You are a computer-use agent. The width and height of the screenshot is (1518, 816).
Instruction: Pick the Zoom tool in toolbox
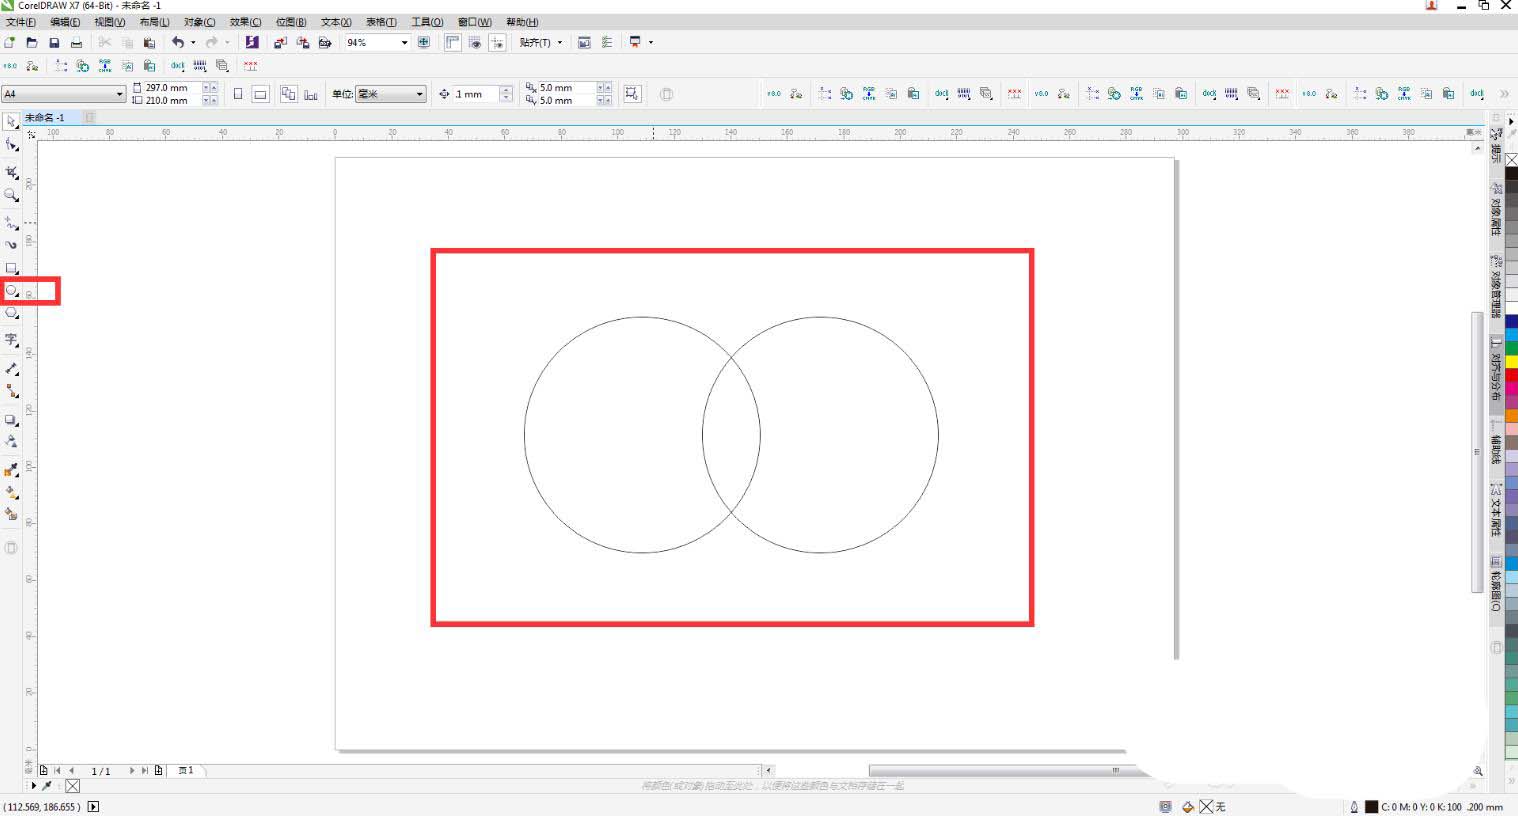(x=12, y=196)
